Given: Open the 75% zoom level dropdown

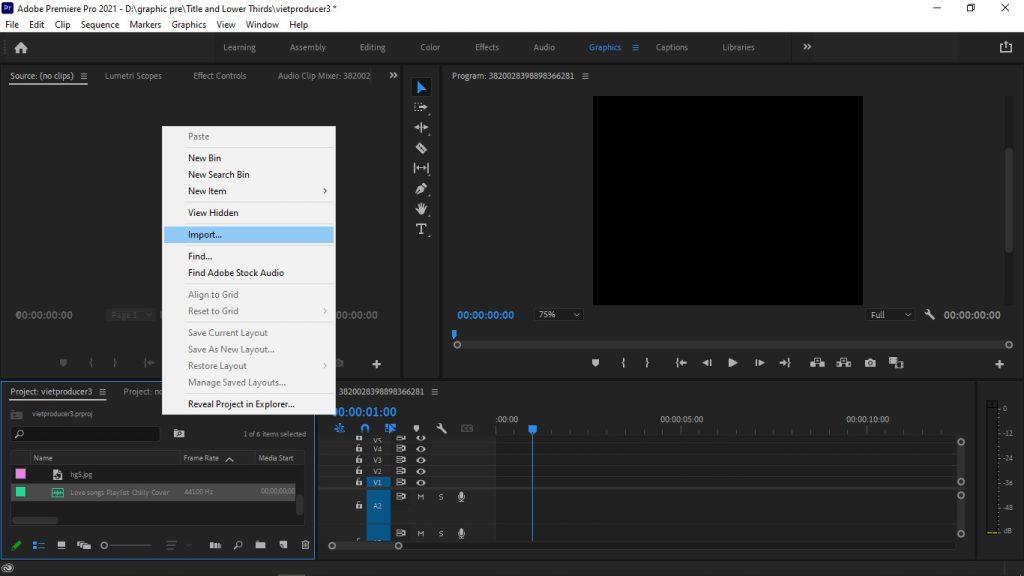Looking at the screenshot, I should (559, 315).
